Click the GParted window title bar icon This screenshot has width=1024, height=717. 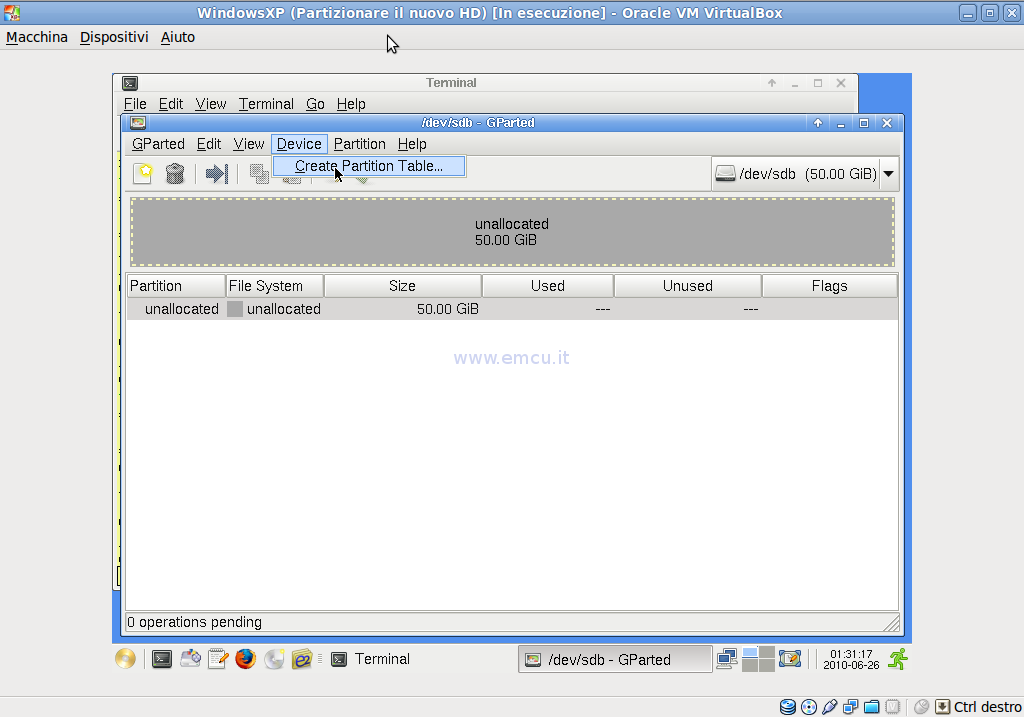pyautogui.click(x=137, y=123)
